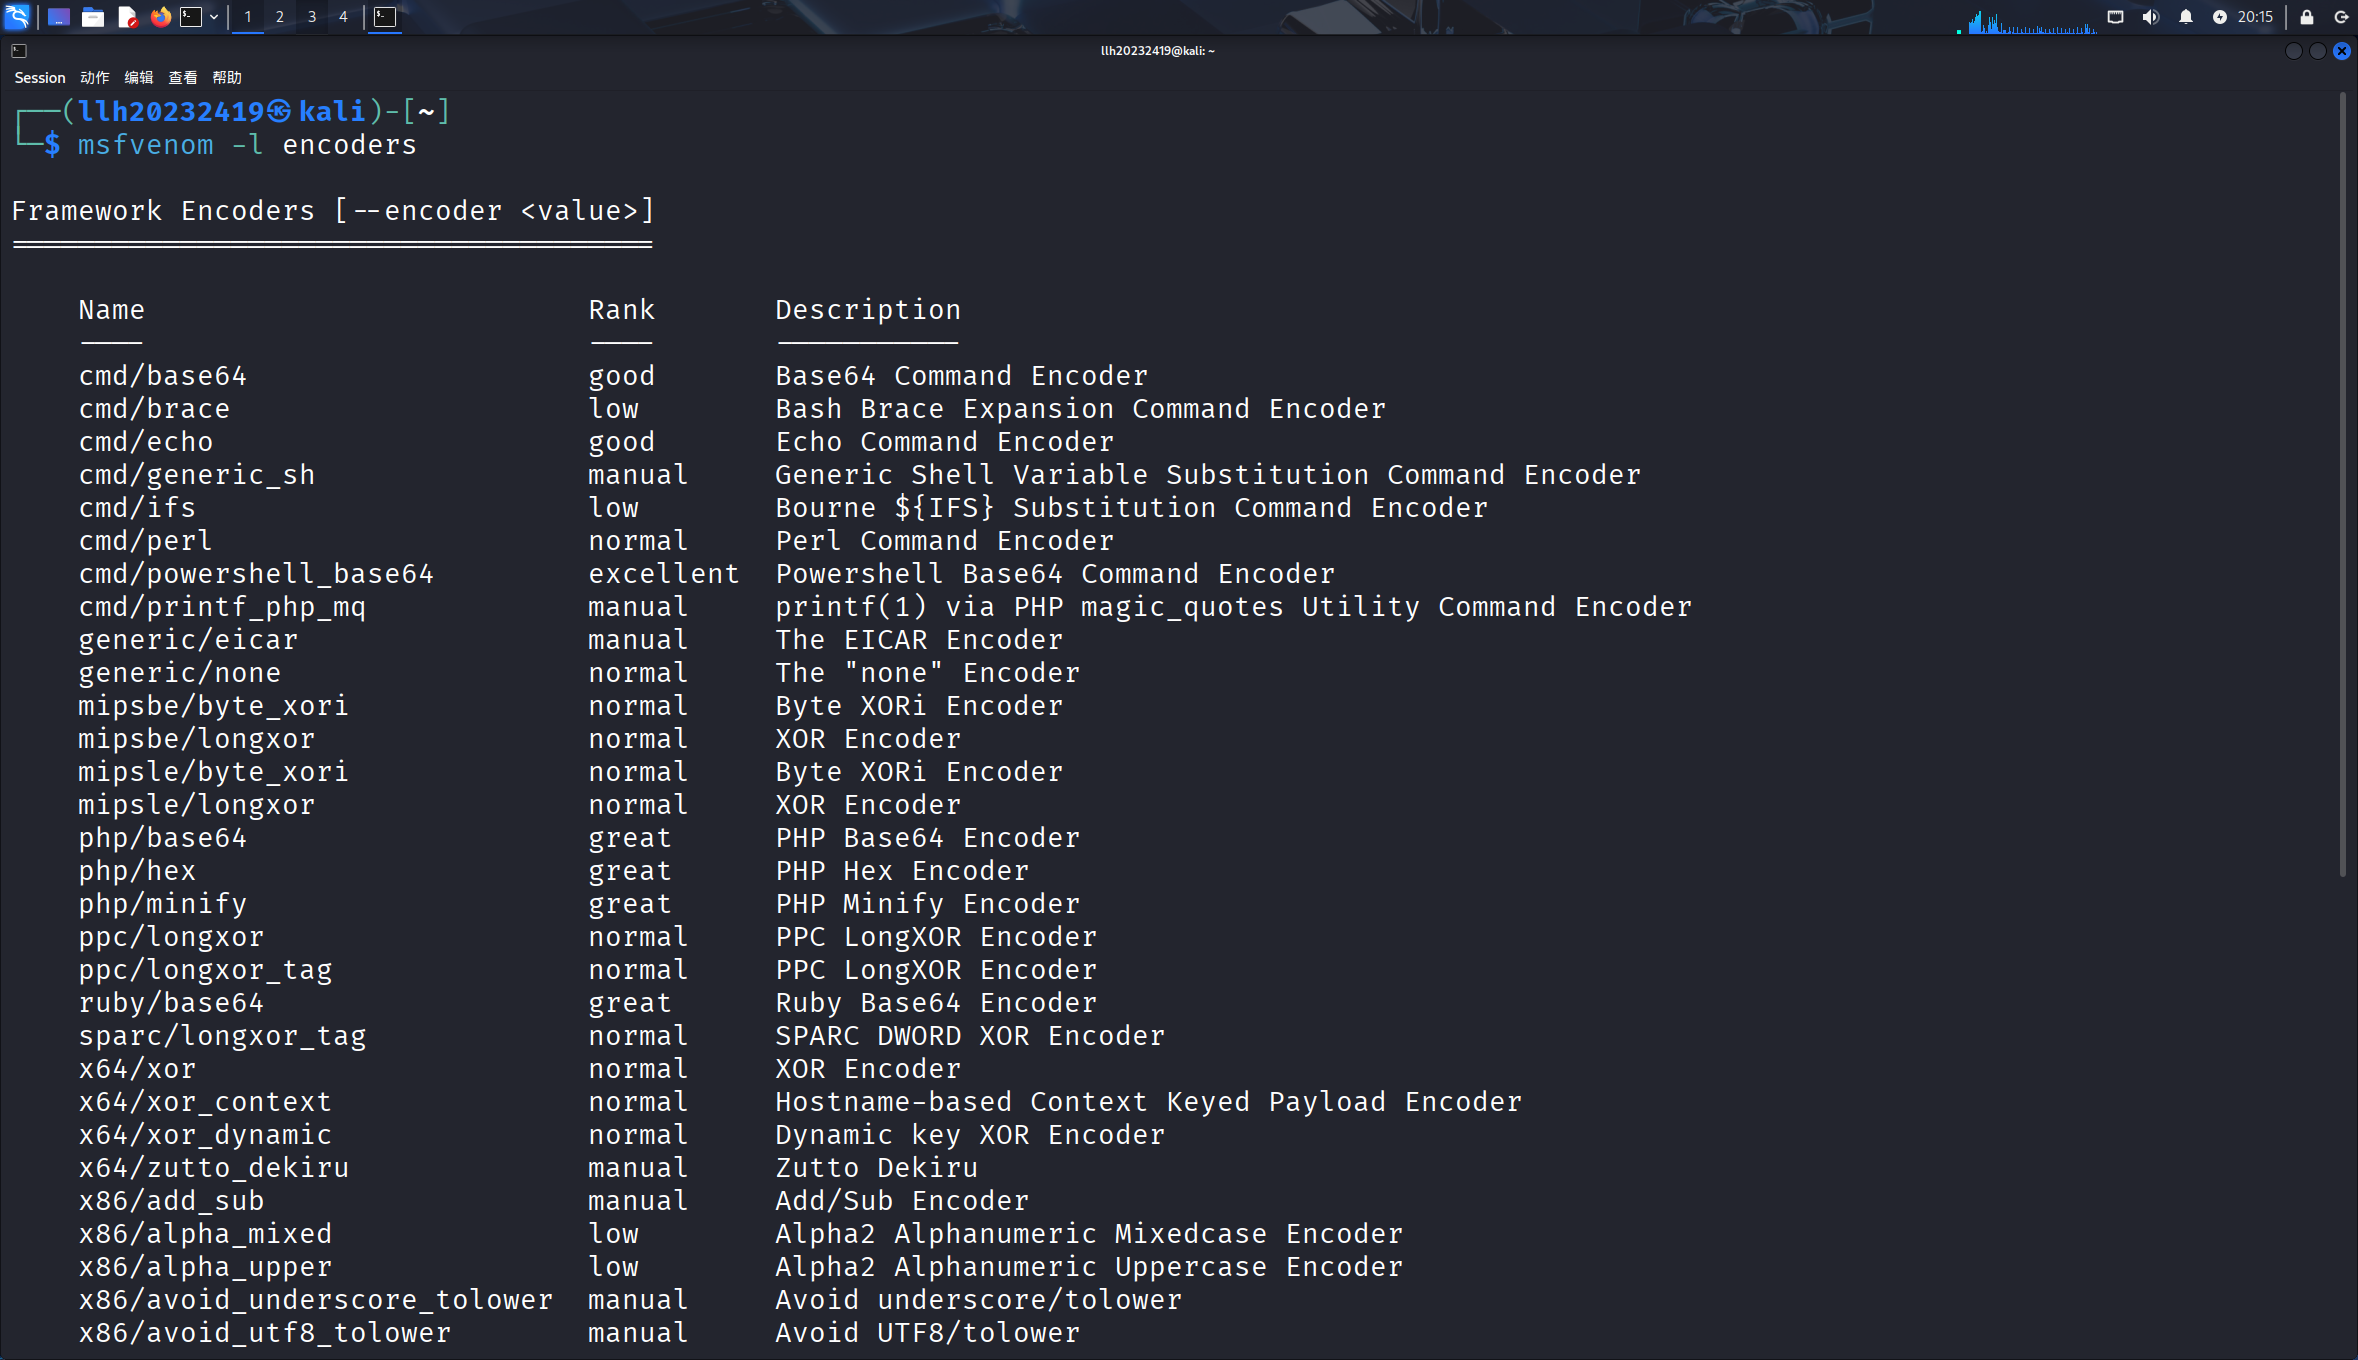Open the 编辑 (Edit) menu
2358x1360 pixels.
click(139, 77)
